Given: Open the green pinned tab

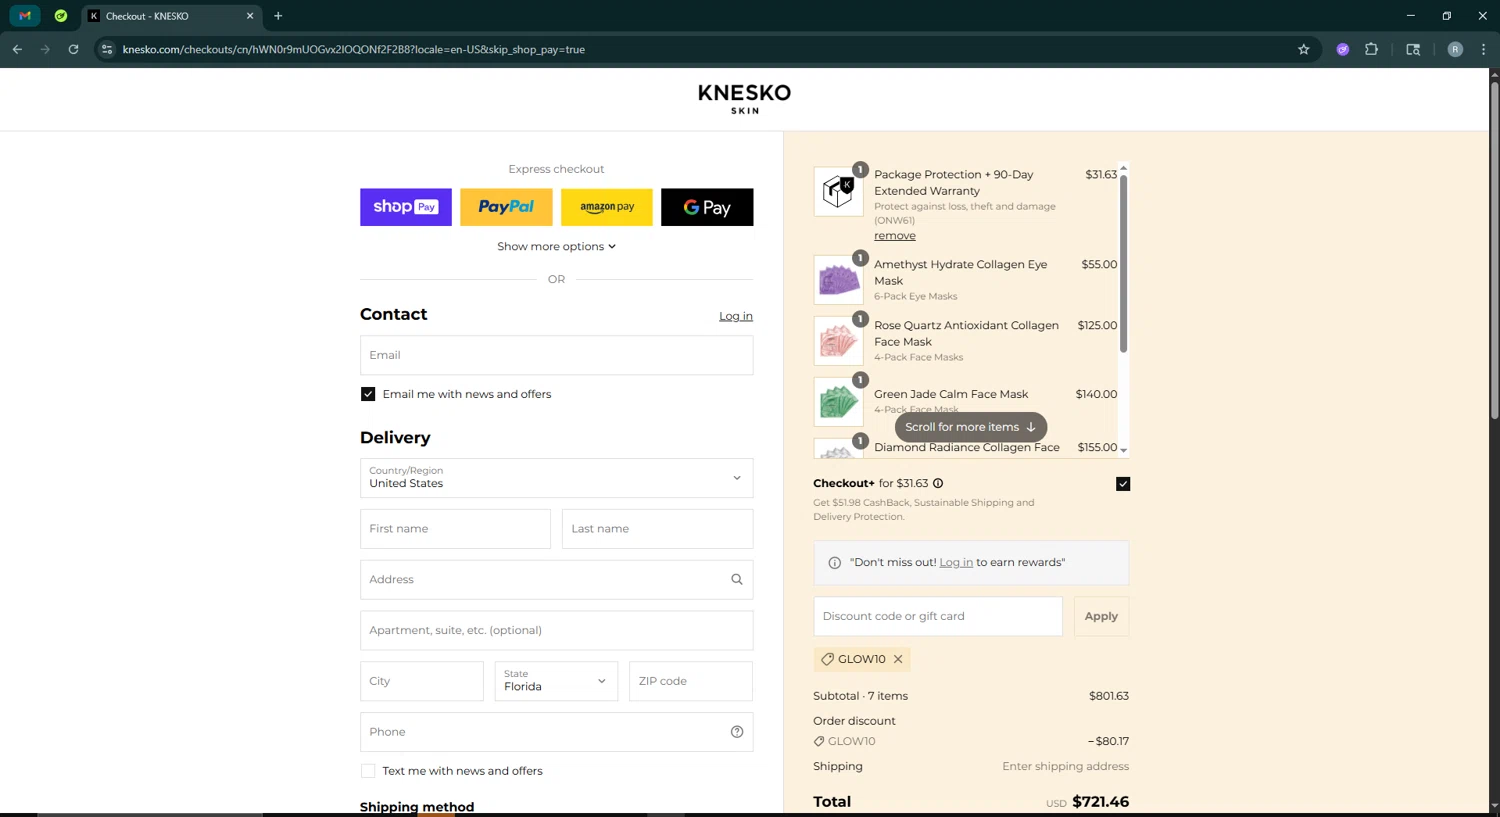Looking at the screenshot, I should [x=61, y=16].
